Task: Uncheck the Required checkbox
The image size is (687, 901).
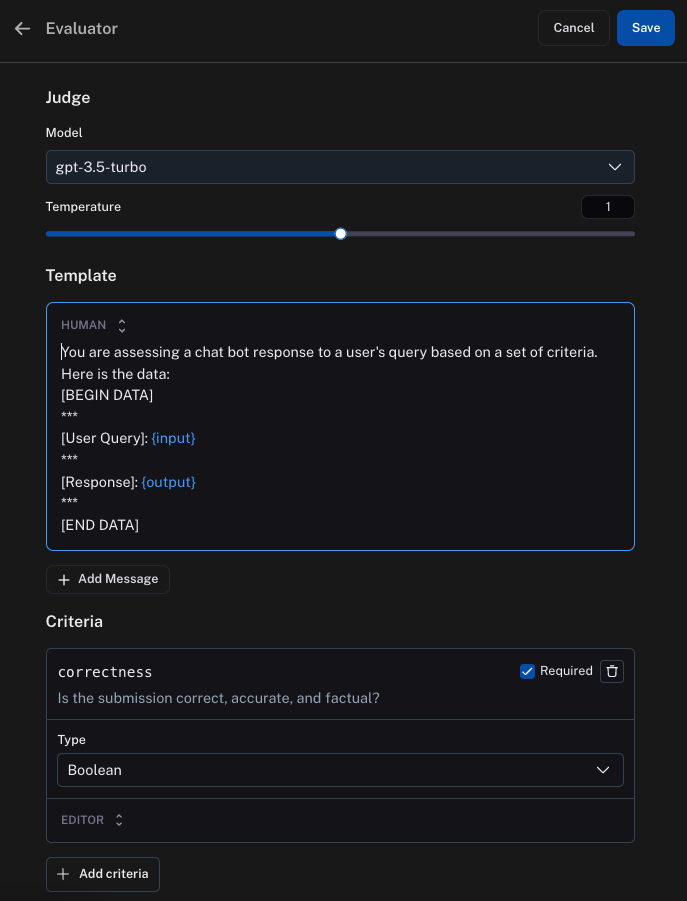Action: coord(527,671)
